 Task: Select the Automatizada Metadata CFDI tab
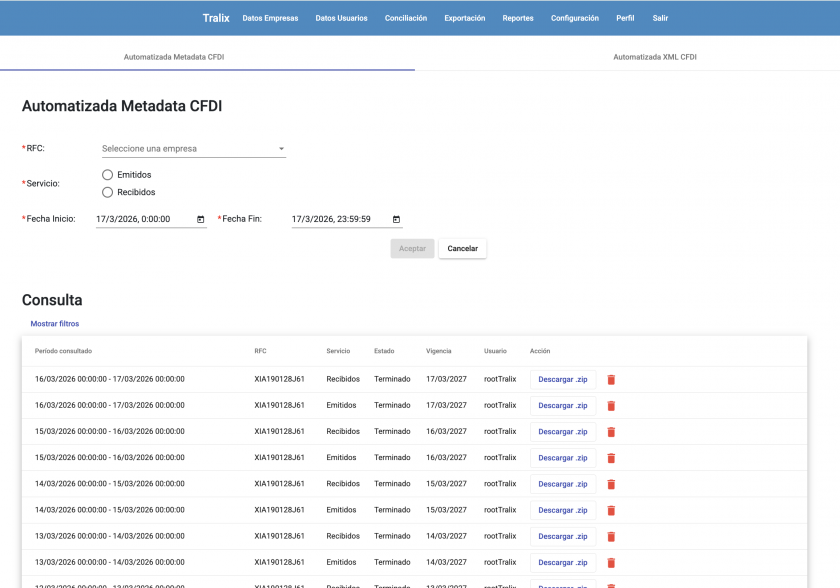pyautogui.click(x=174, y=57)
